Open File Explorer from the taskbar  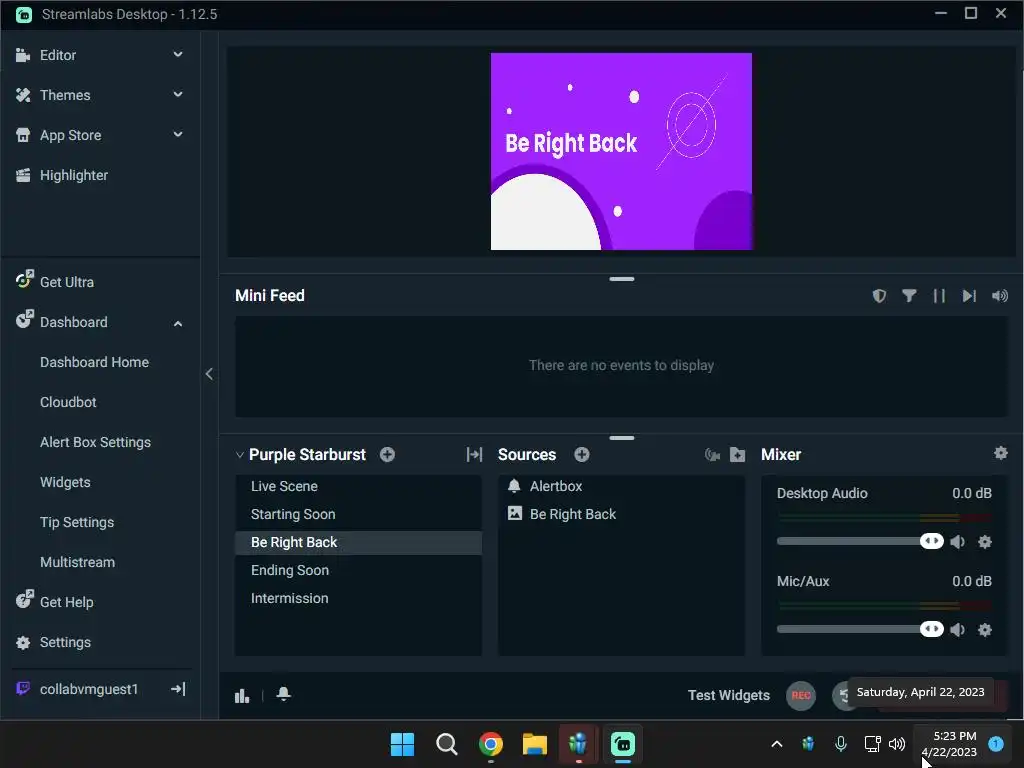[534, 744]
